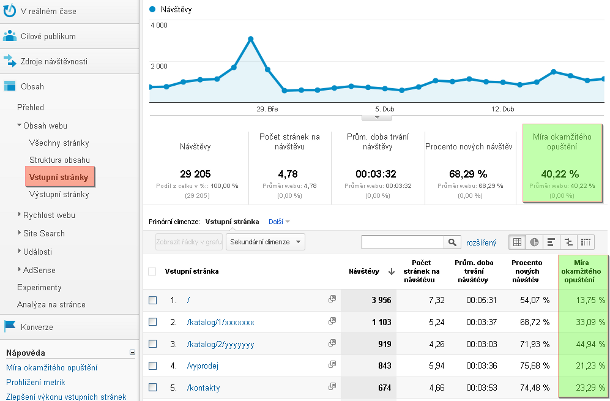The height and width of the screenshot is (401, 610).
Task: Click the Zobrazit řádky v grafu button
Action: pos(189,242)
